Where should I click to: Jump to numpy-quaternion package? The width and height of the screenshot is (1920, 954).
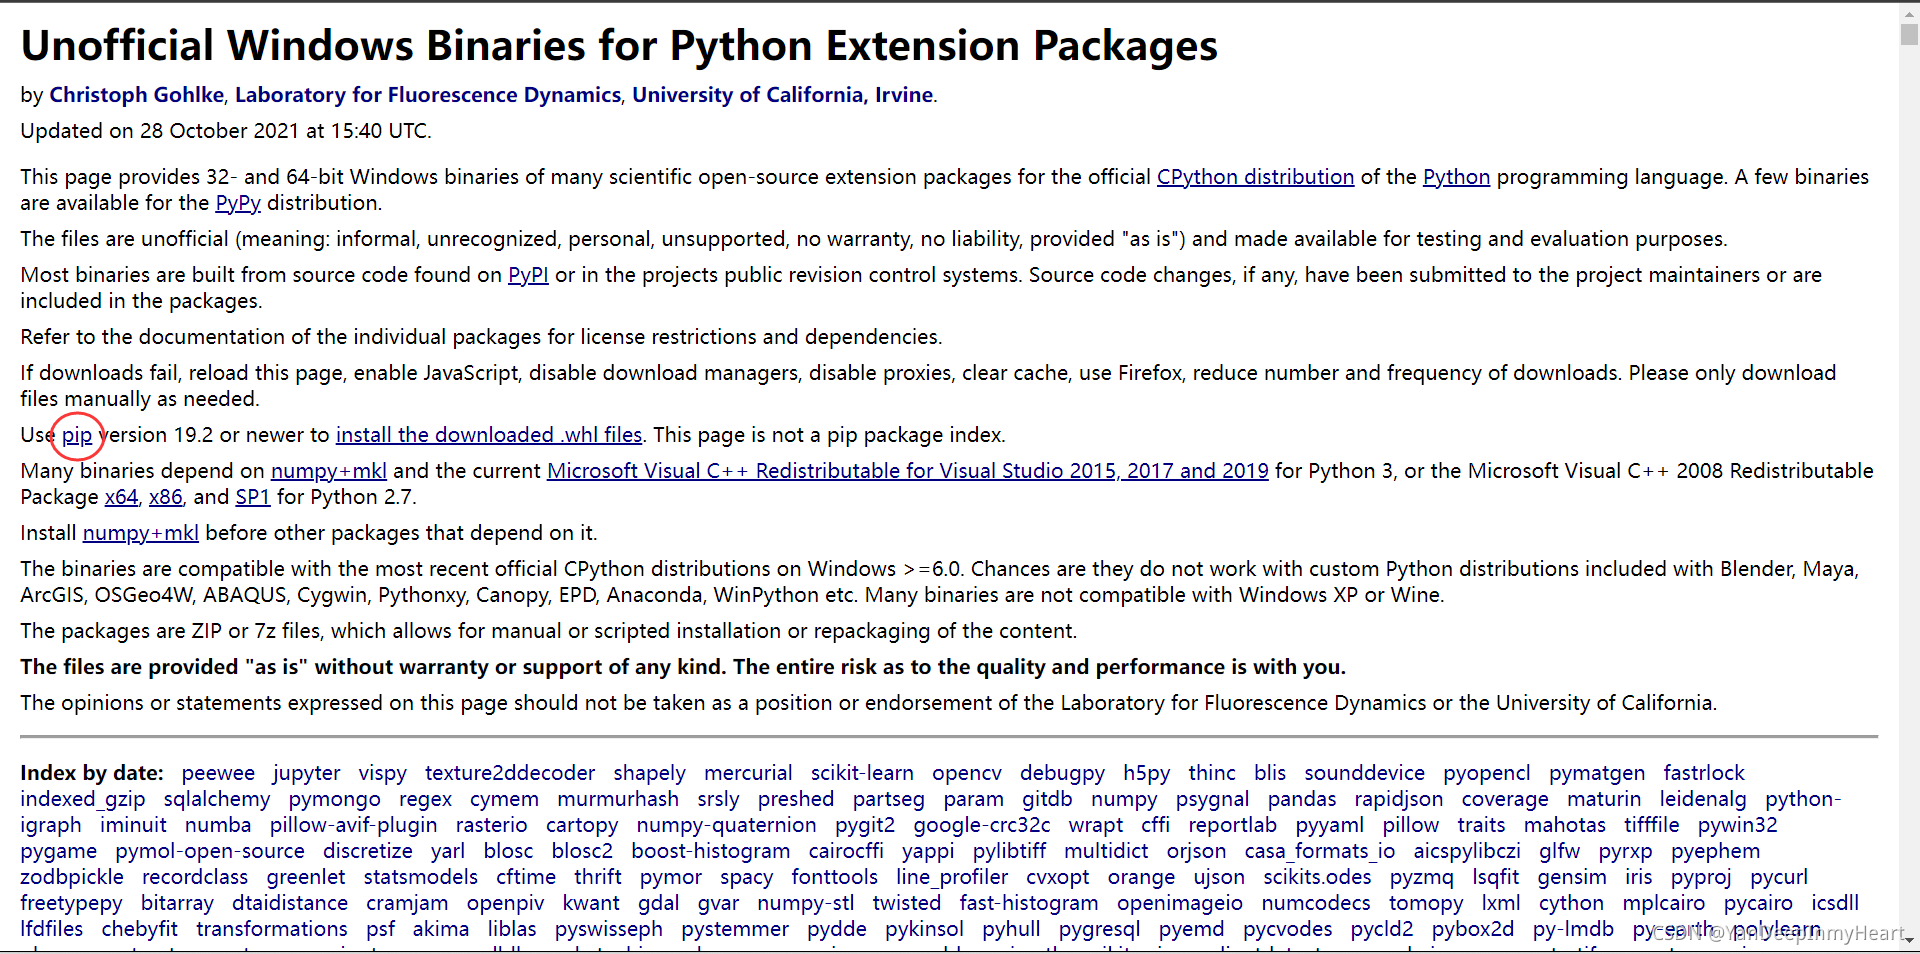click(x=727, y=825)
